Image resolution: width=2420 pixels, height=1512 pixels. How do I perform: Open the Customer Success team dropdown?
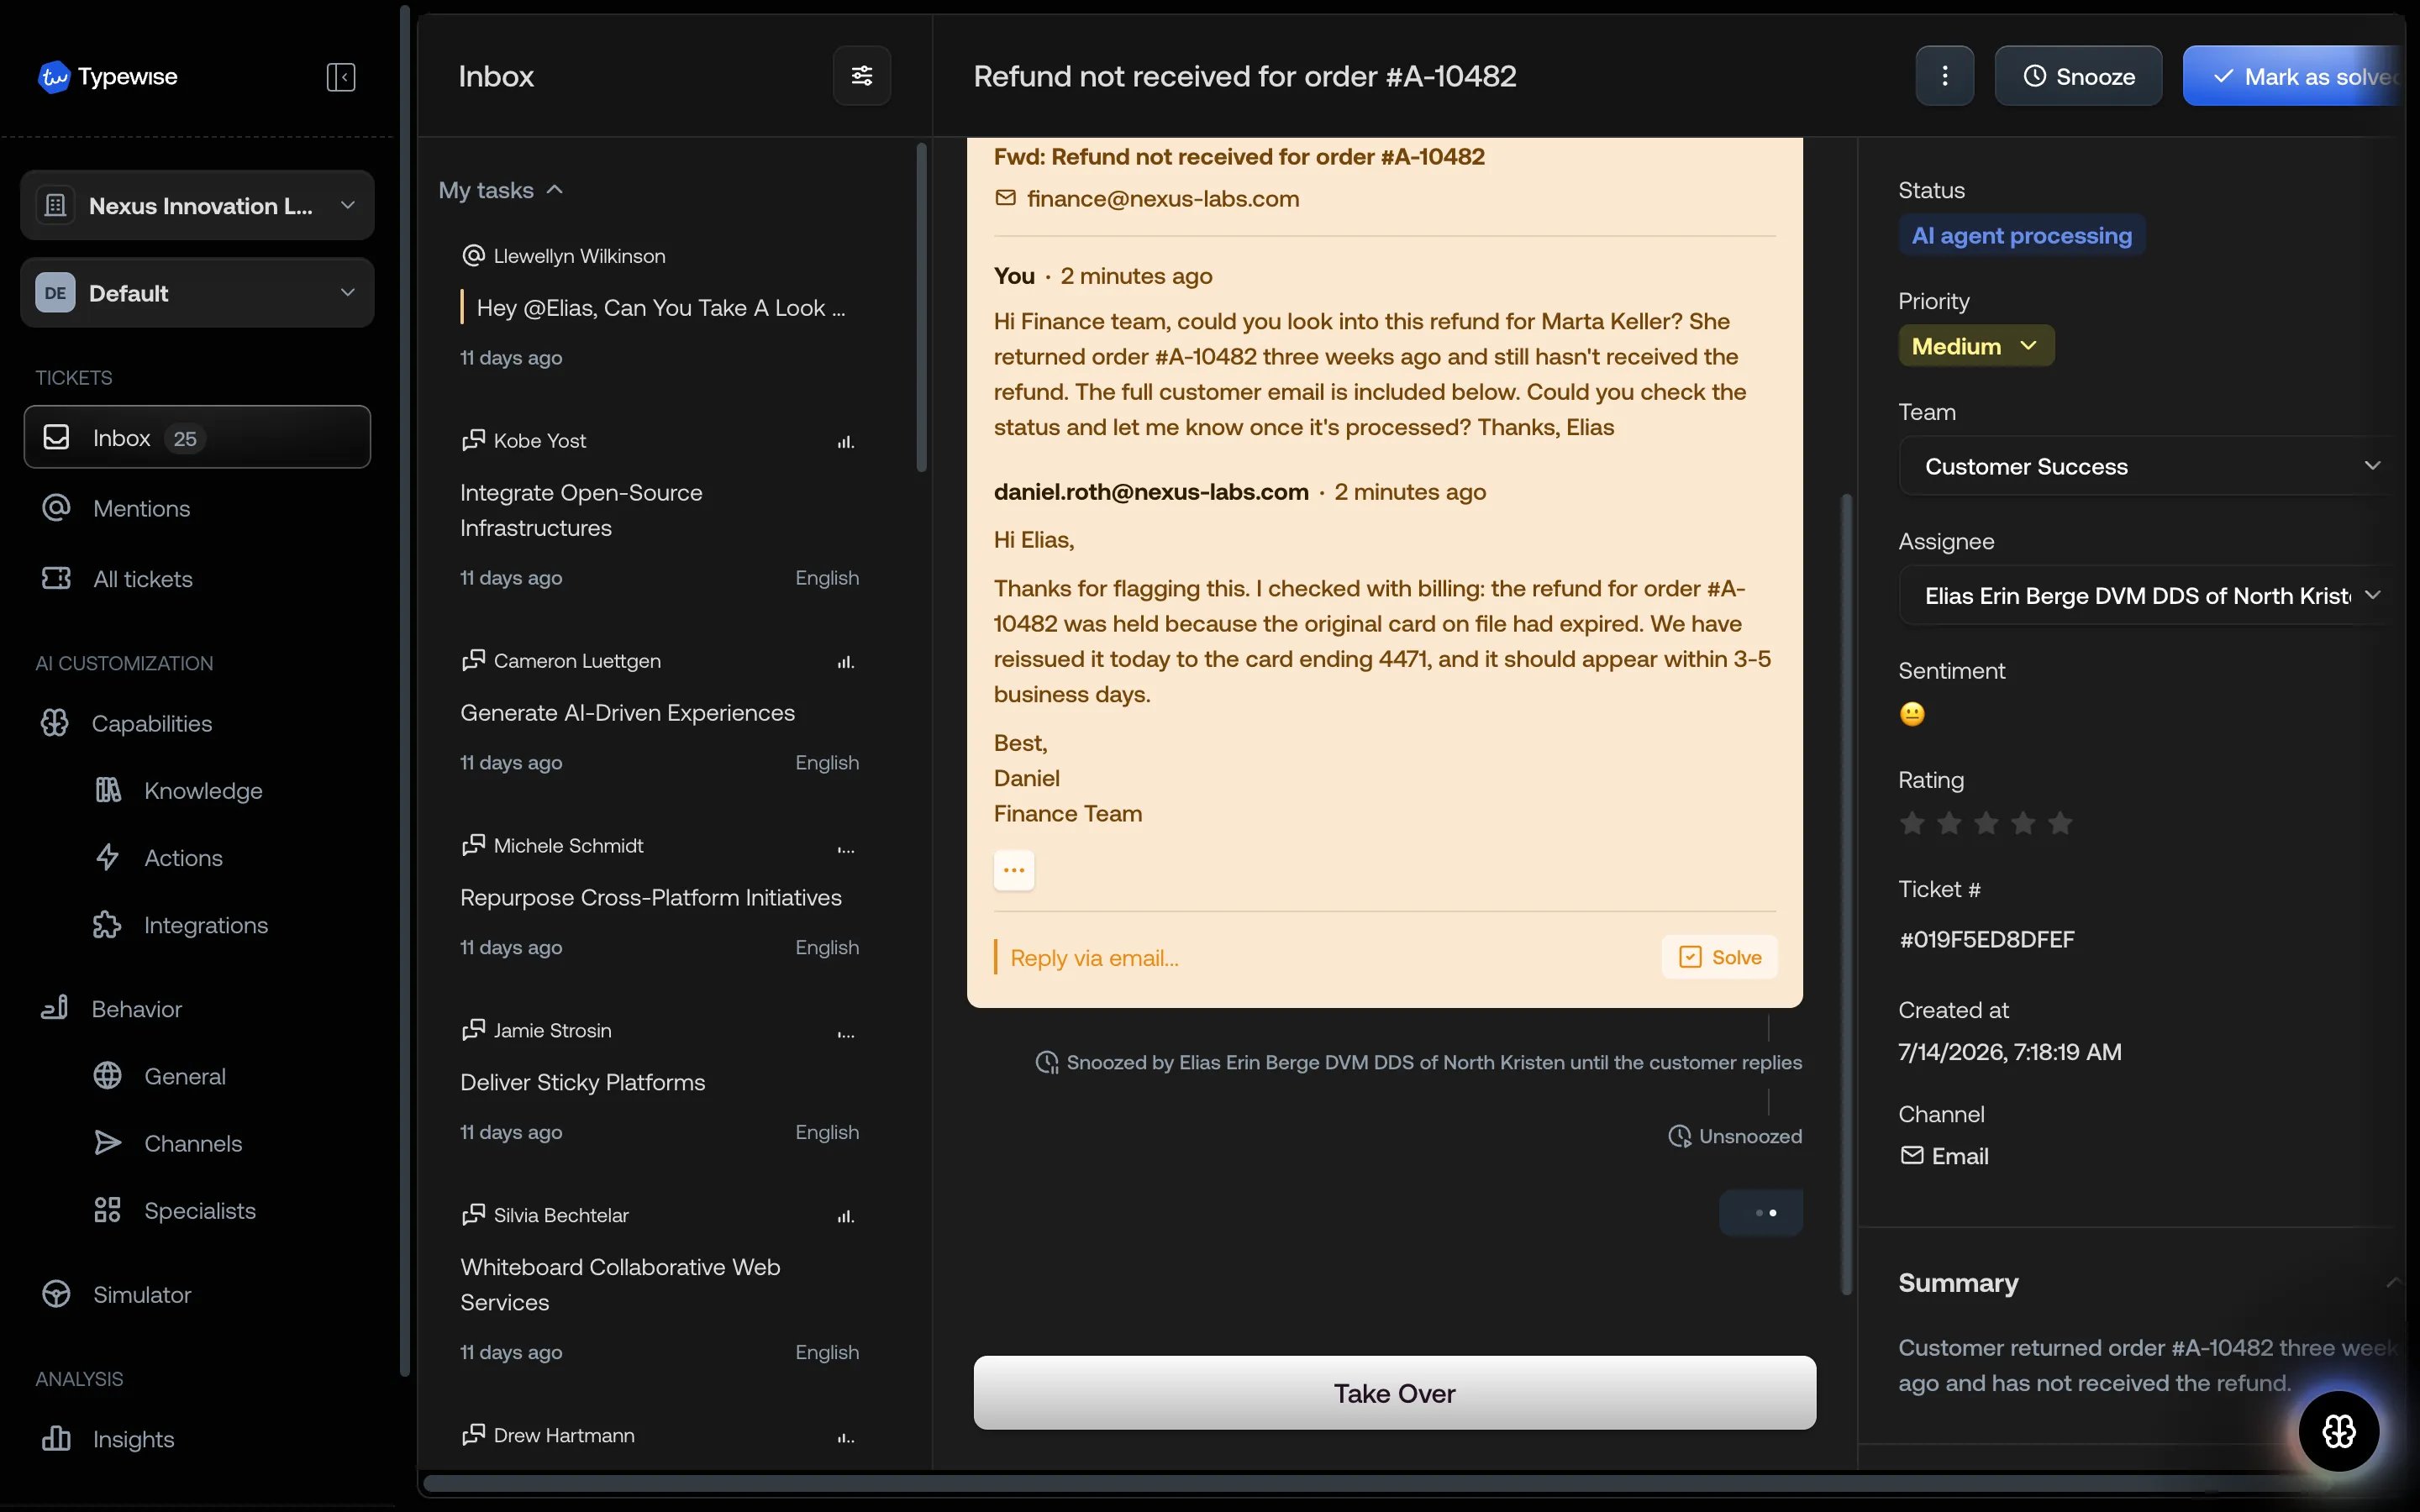coord(2150,466)
